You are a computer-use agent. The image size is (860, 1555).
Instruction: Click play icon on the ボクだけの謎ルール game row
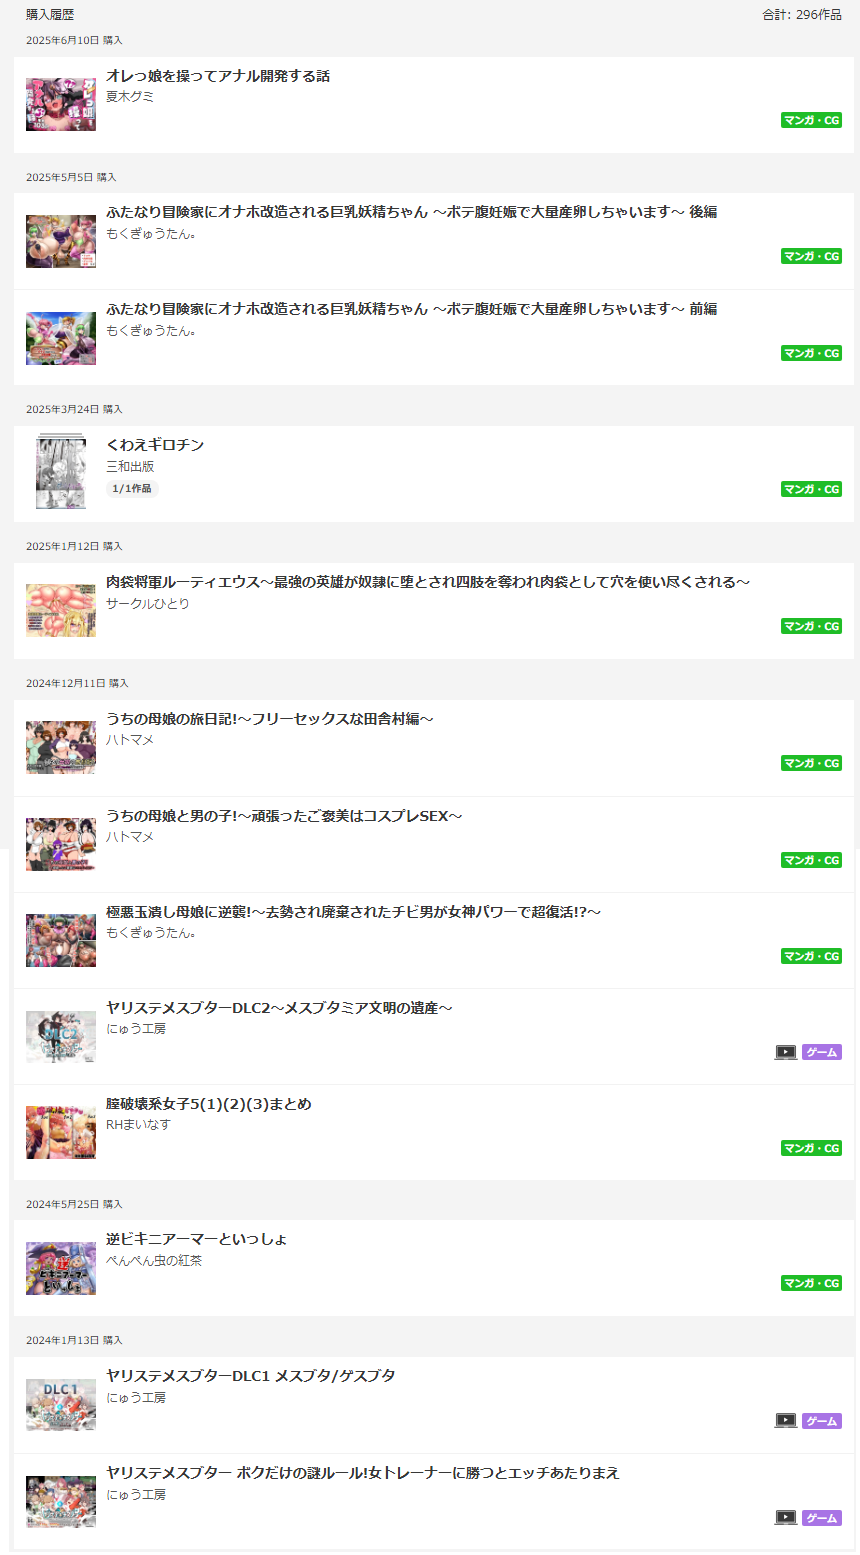[786, 1518]
